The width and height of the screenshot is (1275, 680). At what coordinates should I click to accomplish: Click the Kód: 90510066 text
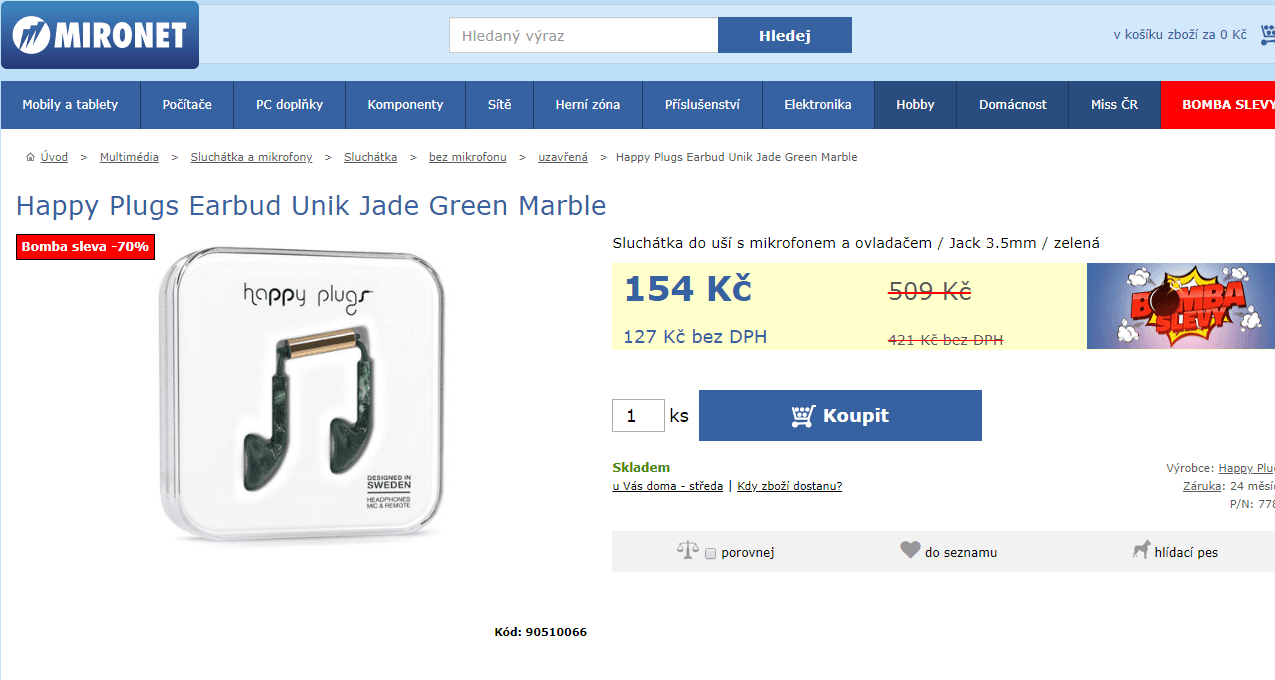[x=541, y=632]
